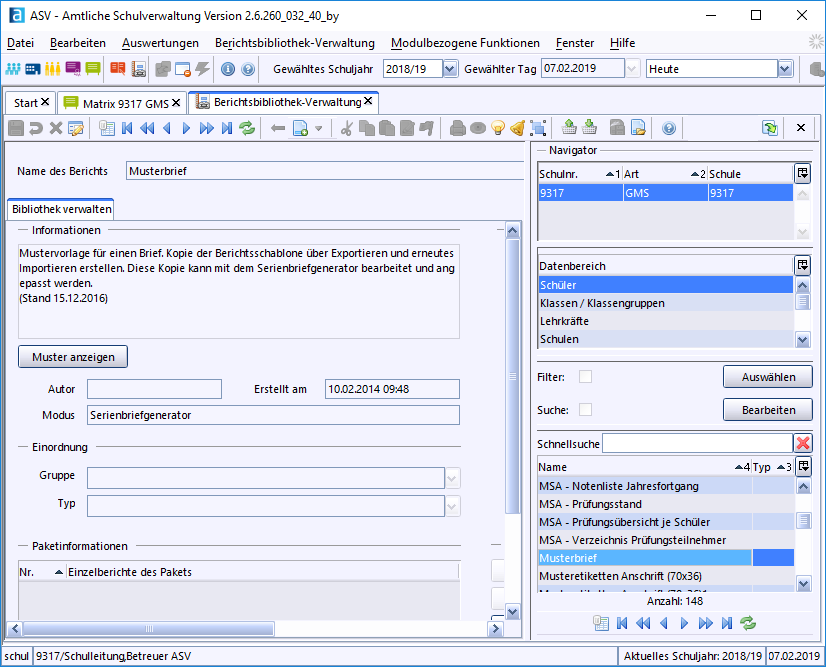
Task: Click the golden bell icon
Action: click(518, 128)
